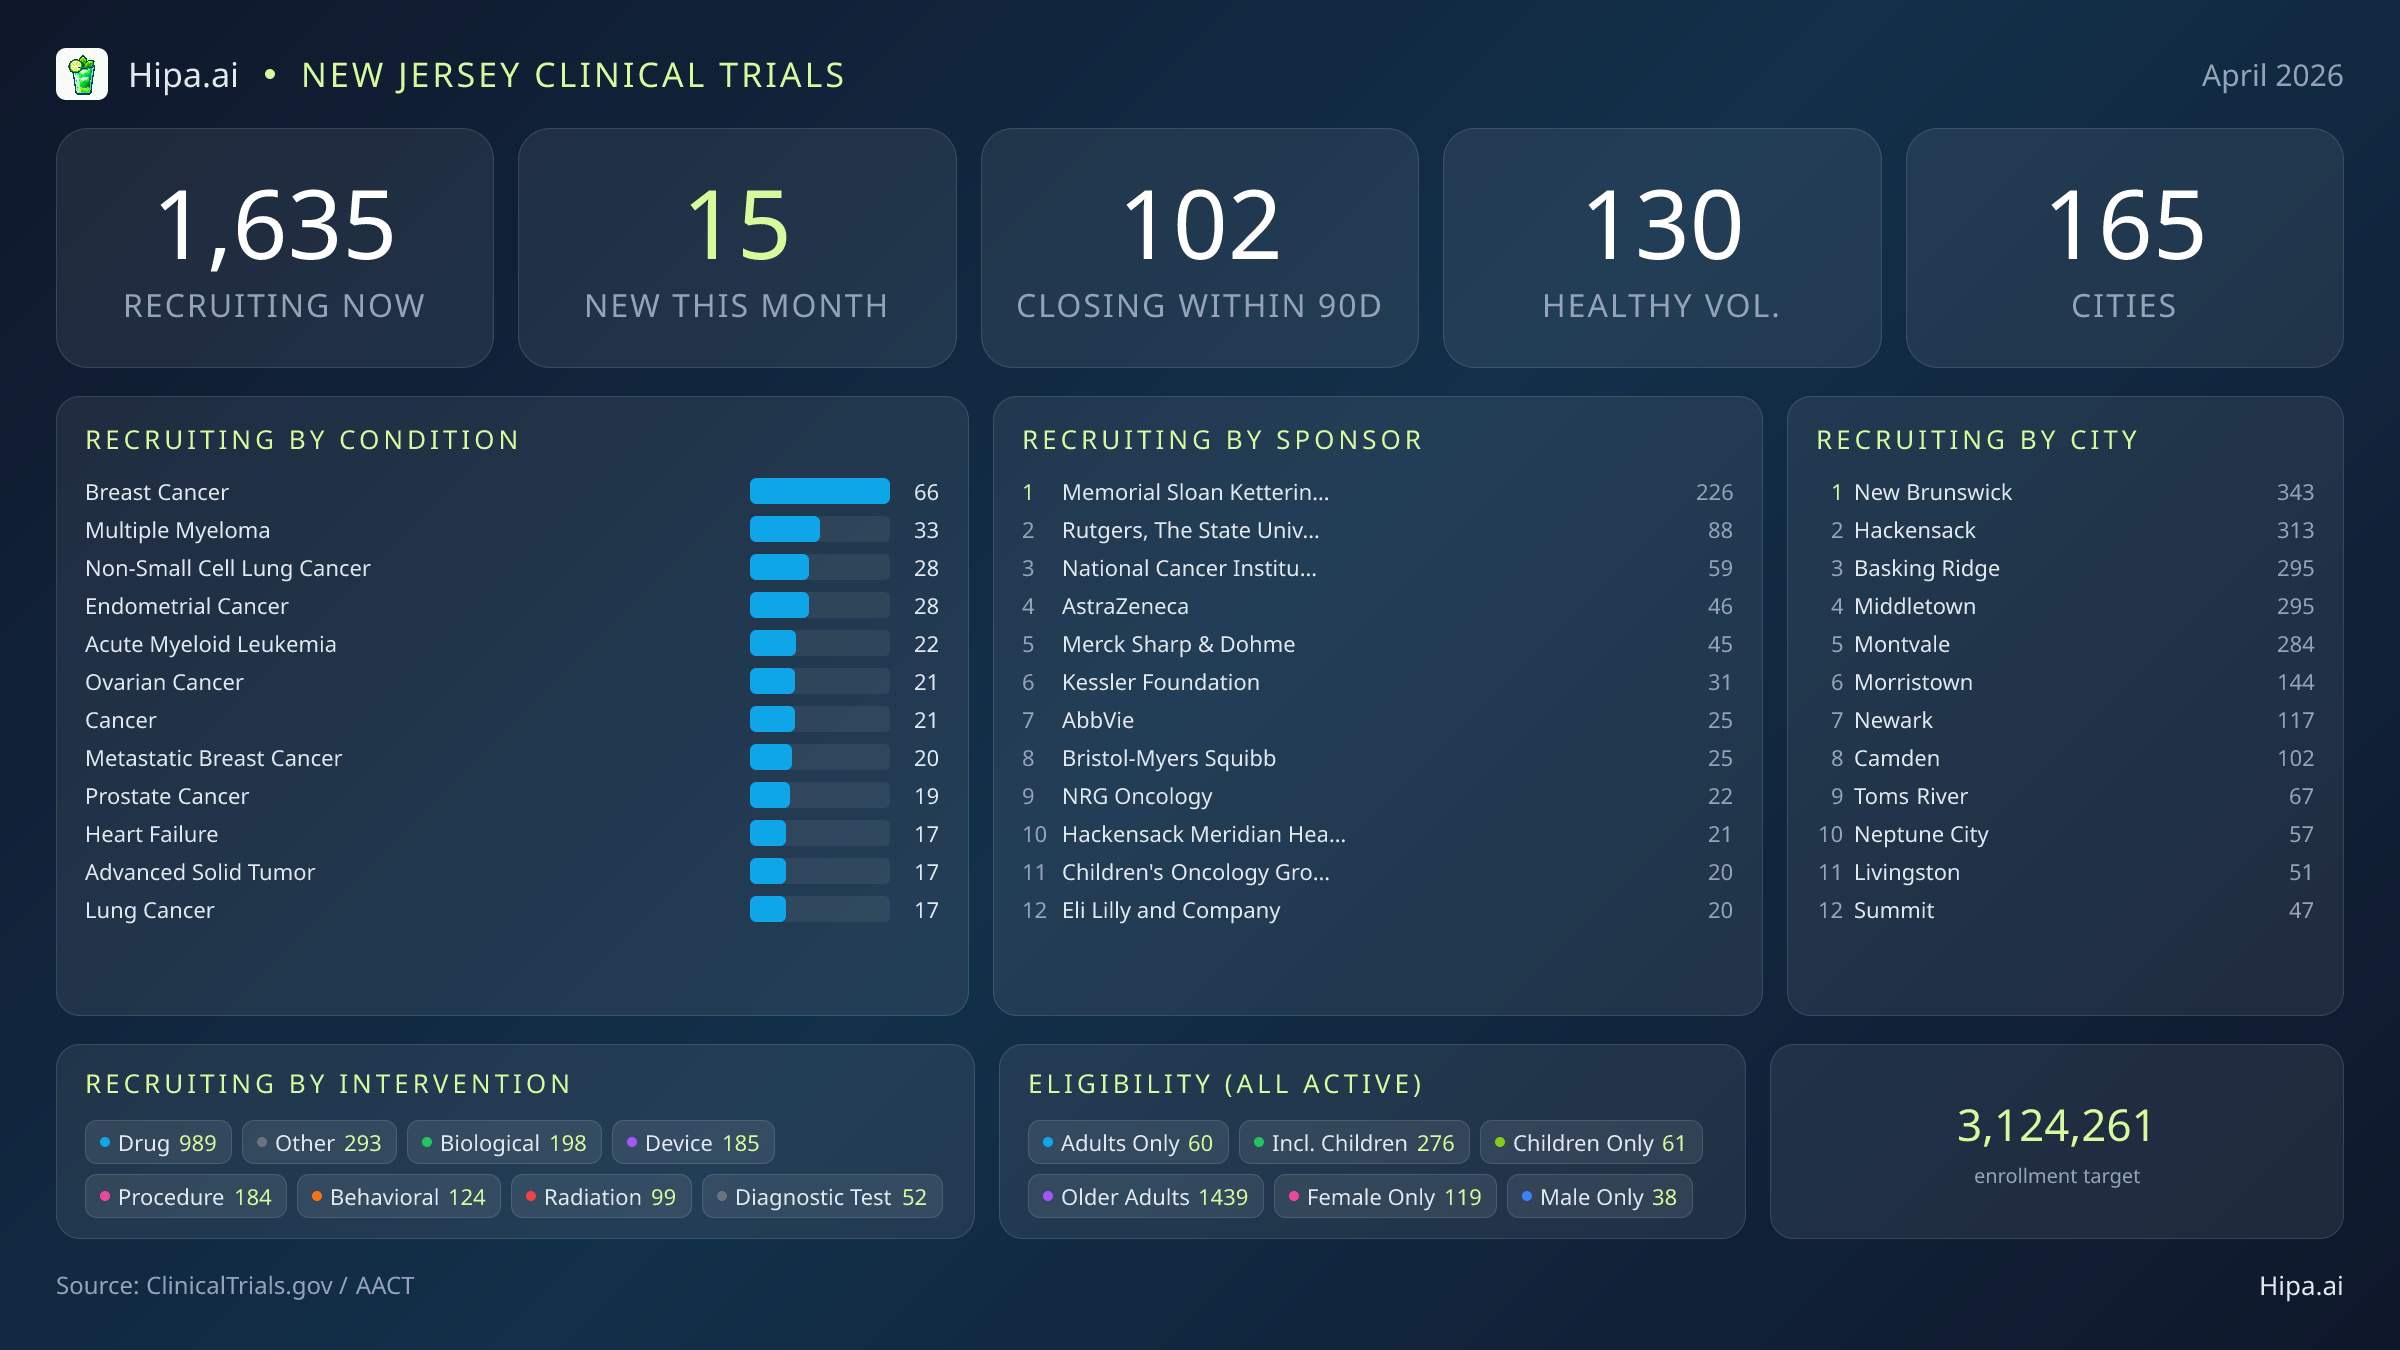The image size is (2400, 1350).
Task: Click the Incl. Children 276 chip
Action: click(x=1354, y=1142)
